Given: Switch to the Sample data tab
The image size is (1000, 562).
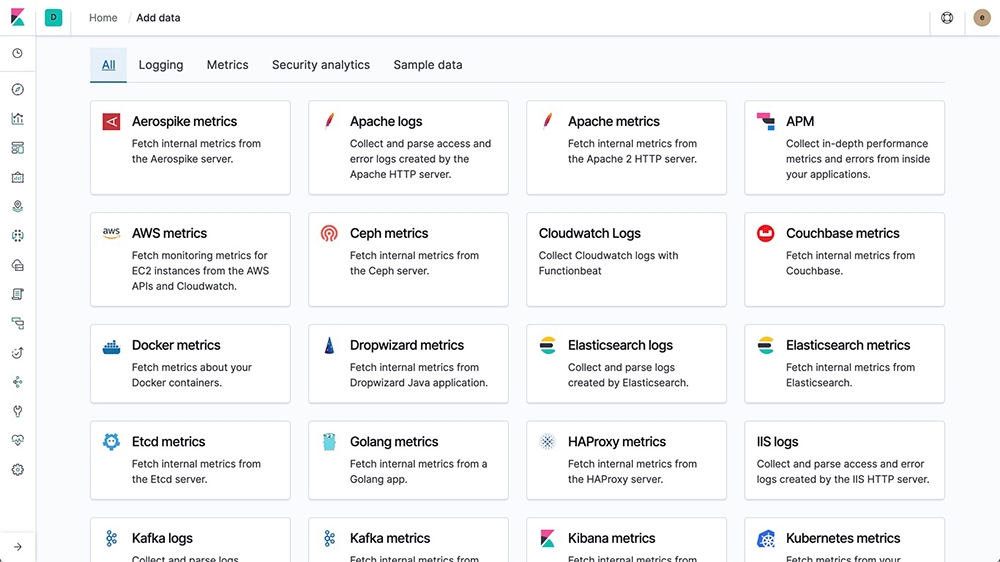Looking at the screenshot, I should 428,64.
